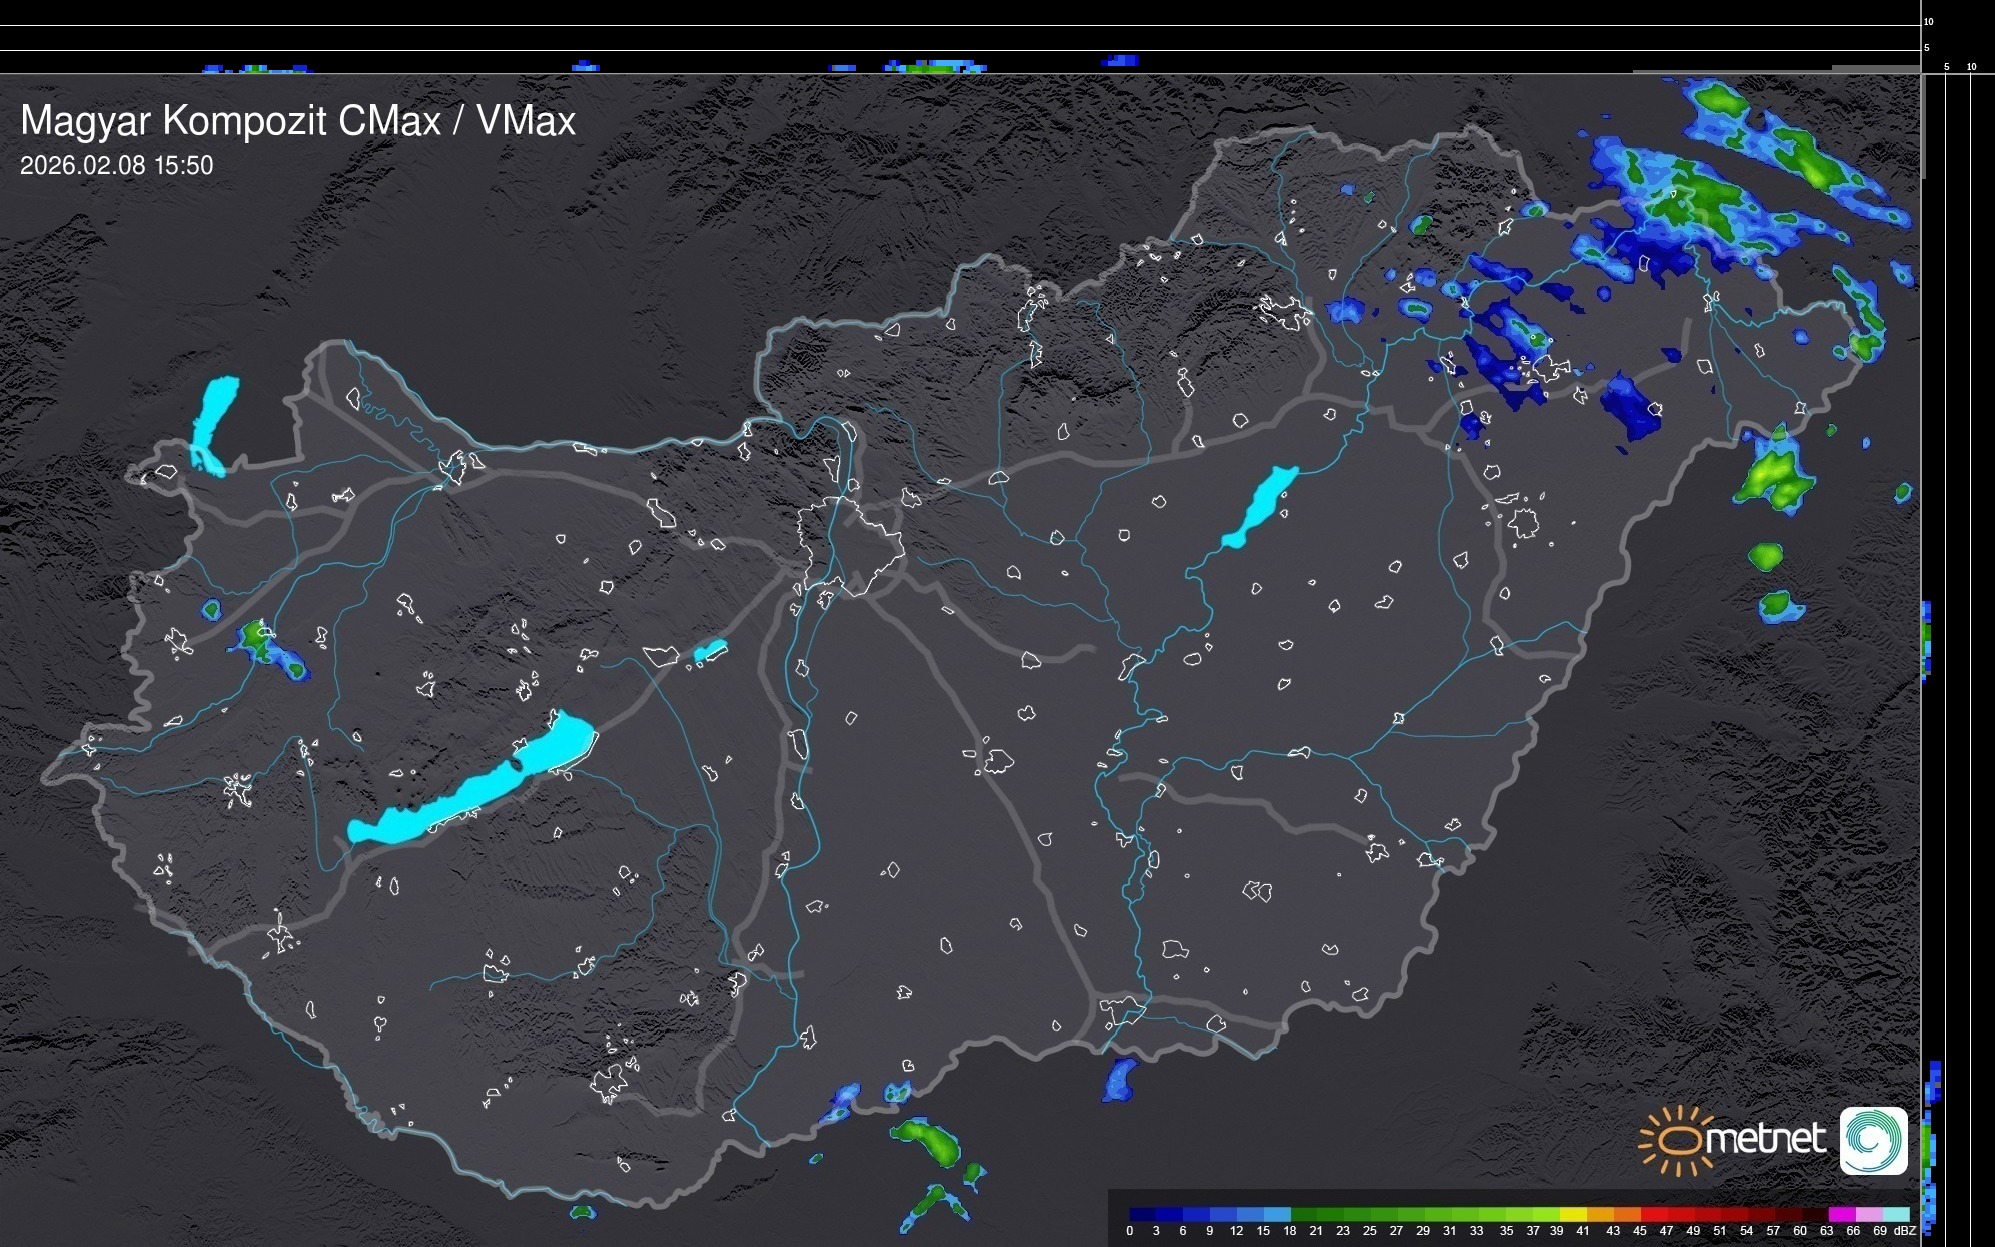This screenshot has width=1995, height=1247.
Task: Click the dark green 18 dBZ swatch
Action: click(1304, 1215)
